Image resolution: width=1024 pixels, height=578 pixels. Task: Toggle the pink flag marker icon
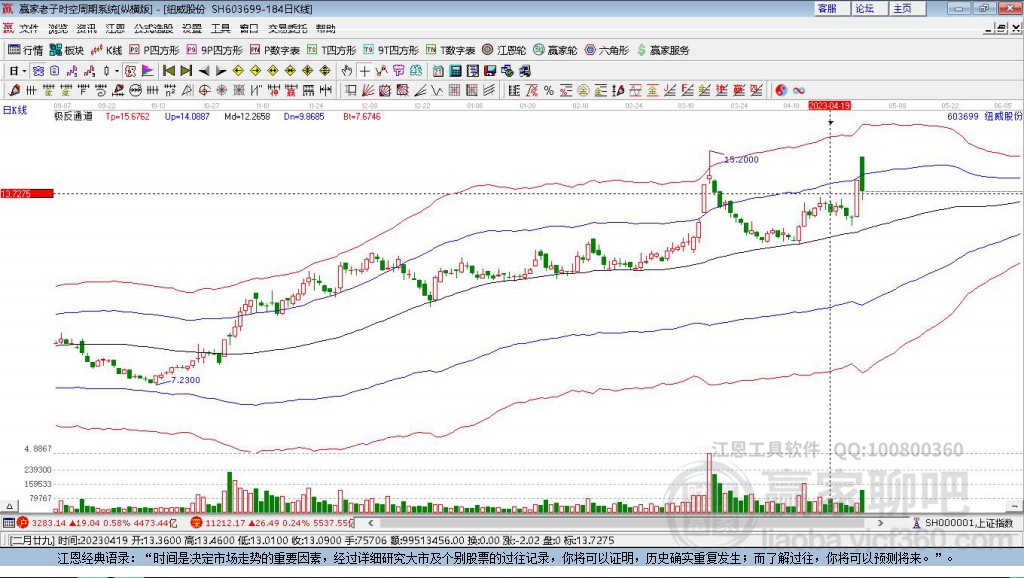[147, 71]
